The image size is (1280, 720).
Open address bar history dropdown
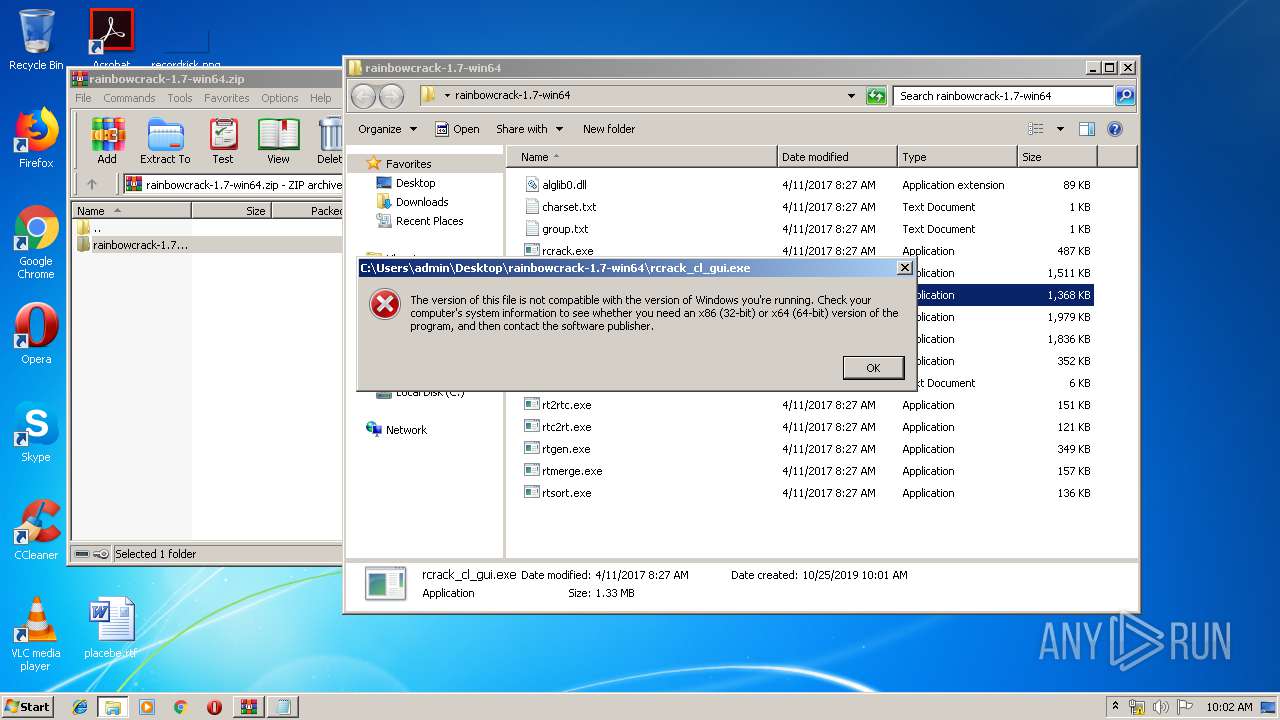click(851, 96)
